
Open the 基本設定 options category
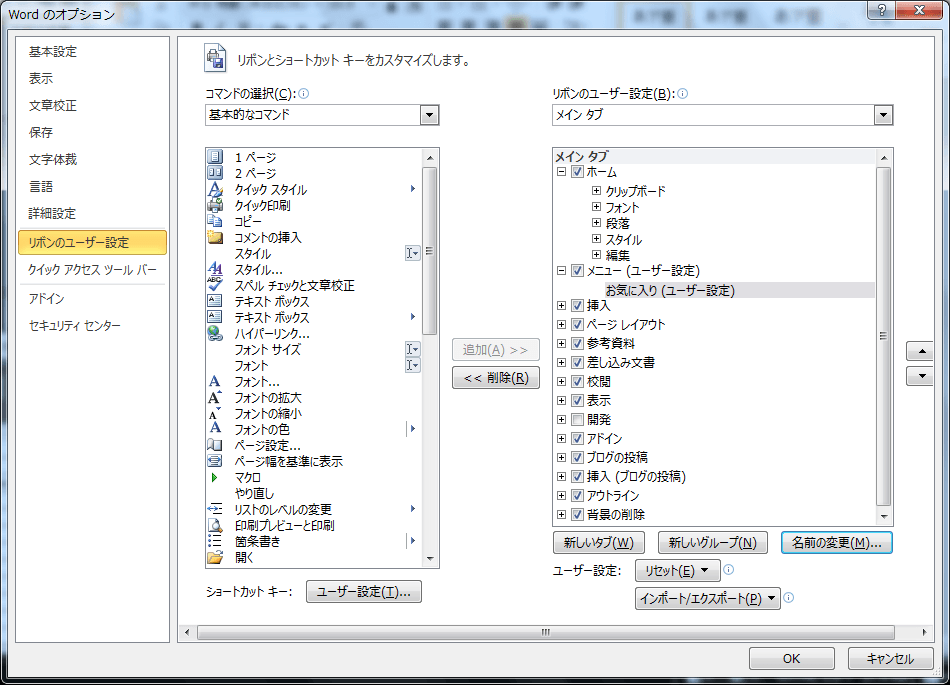coord(53,51)
